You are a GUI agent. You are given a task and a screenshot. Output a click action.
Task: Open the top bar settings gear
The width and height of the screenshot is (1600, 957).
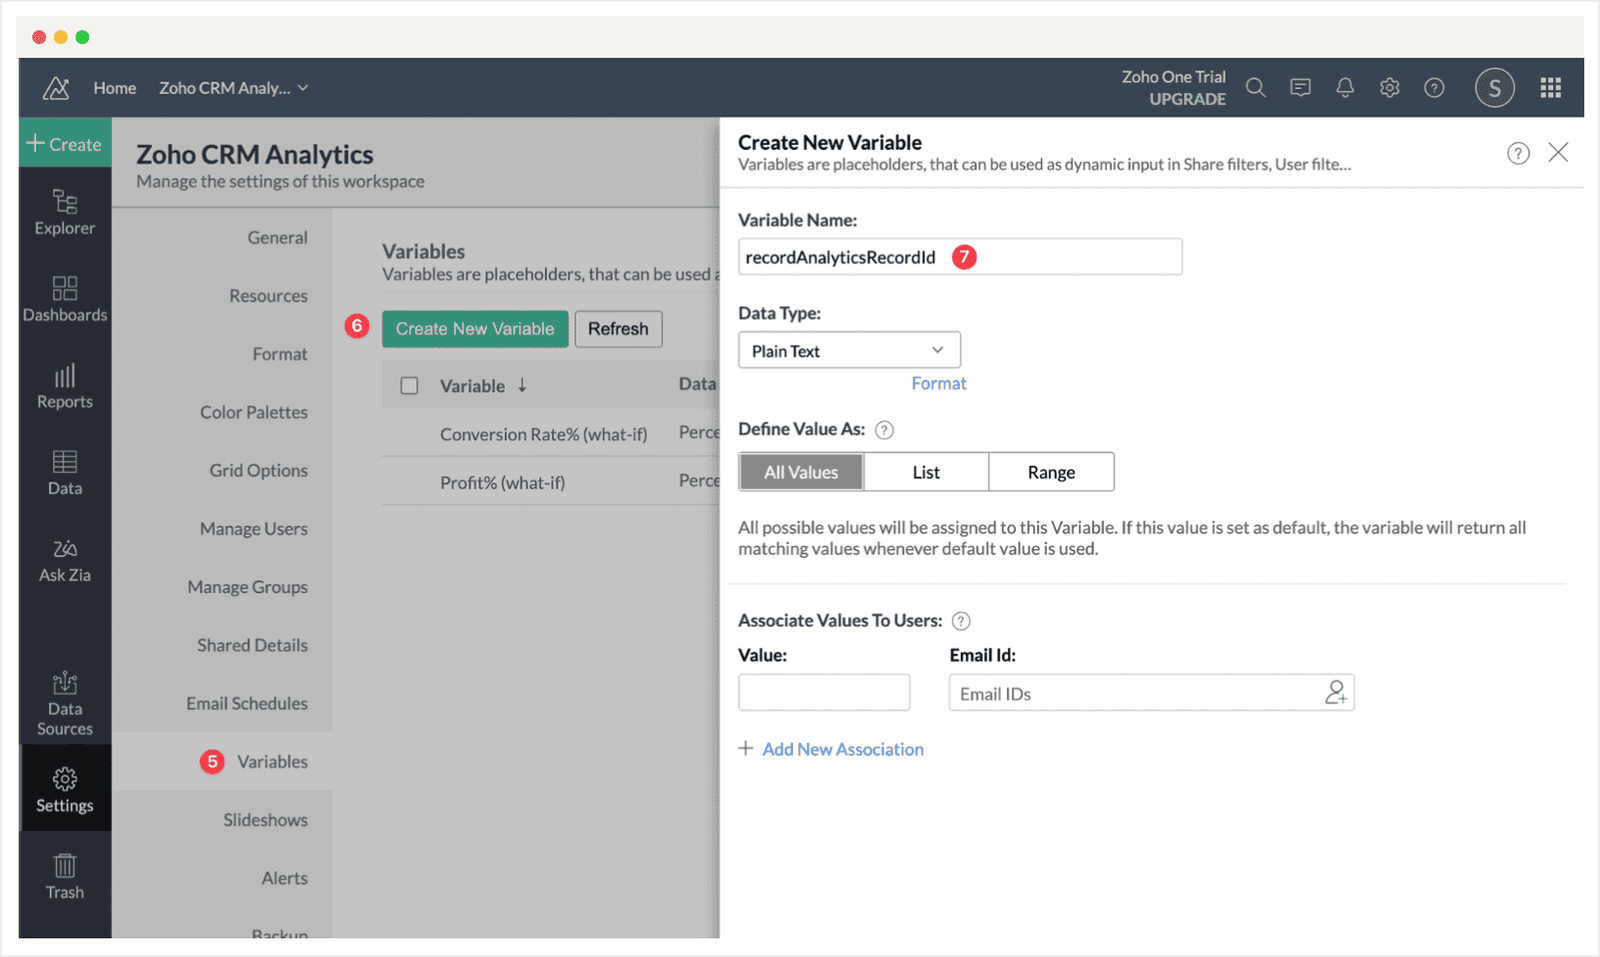click(1390, 88)
